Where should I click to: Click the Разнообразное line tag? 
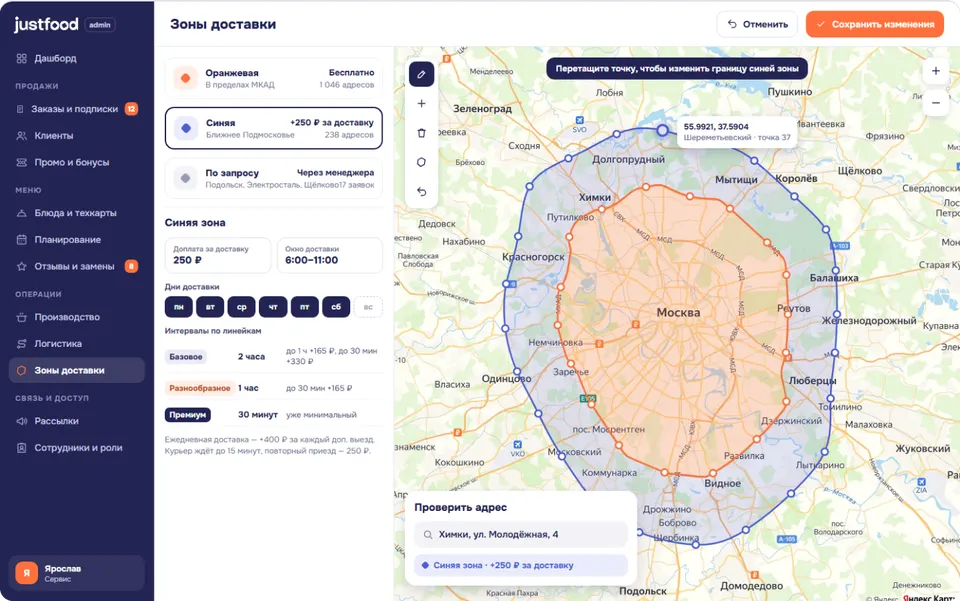pyautogui.click(x=200, y=388)
